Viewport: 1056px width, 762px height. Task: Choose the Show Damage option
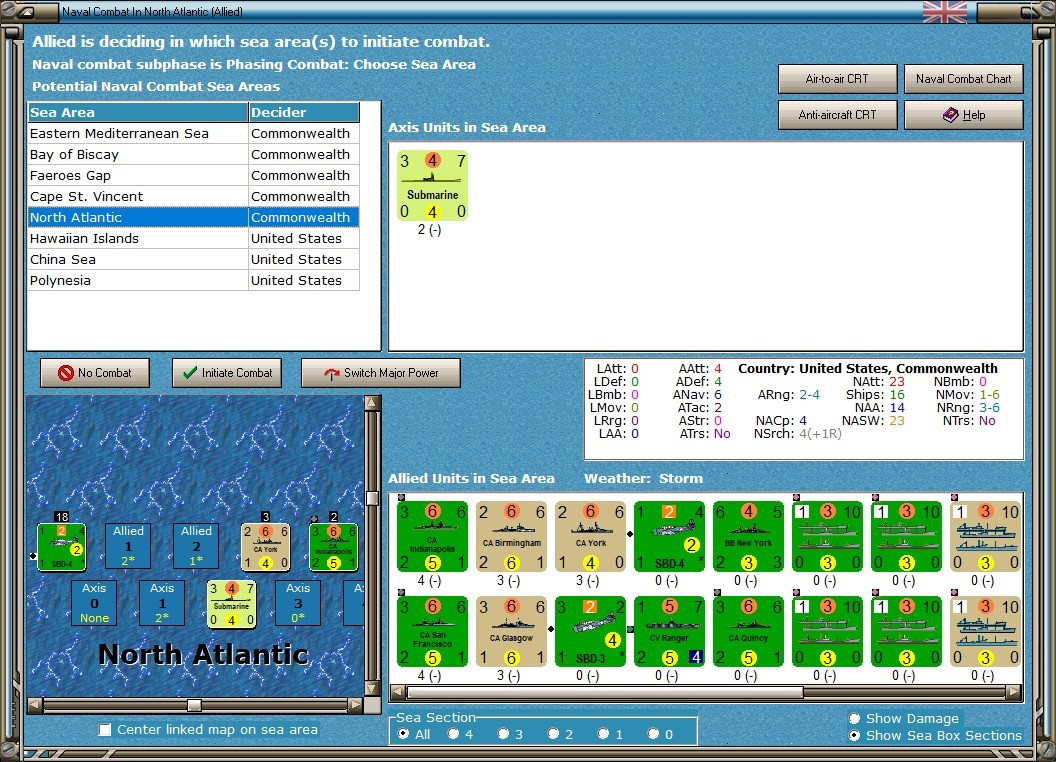(855, 718)
